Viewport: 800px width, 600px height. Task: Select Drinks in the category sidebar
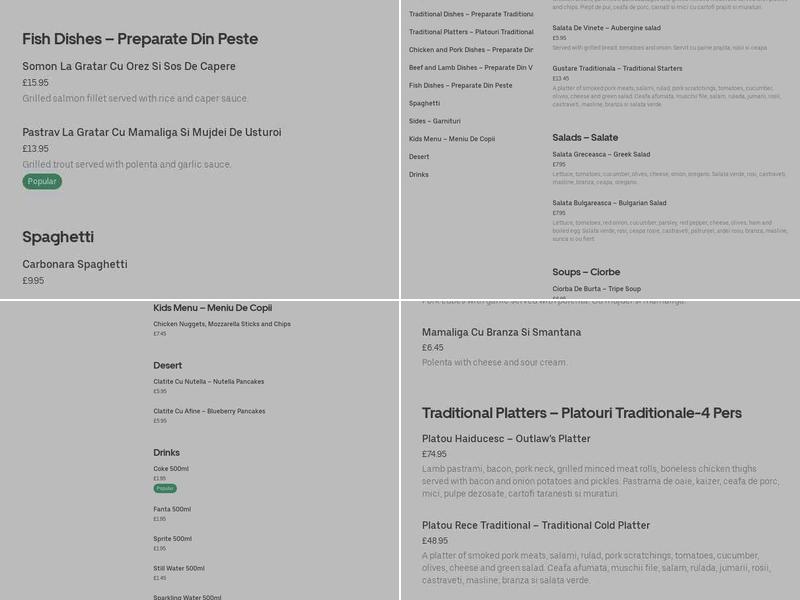pos(418,175)
